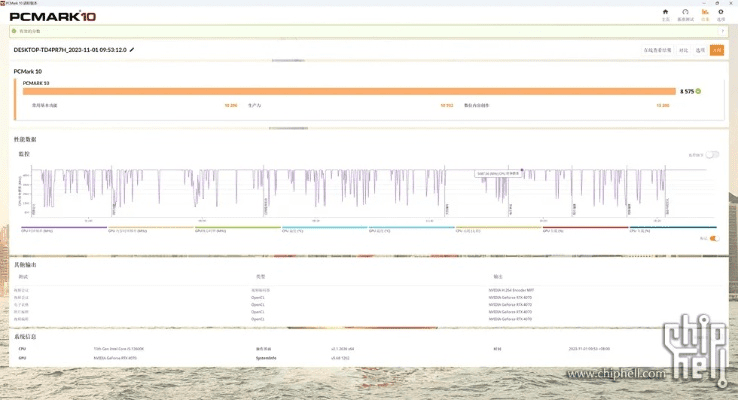Click green valid-score icon beside 8 575

coord(699,91)
